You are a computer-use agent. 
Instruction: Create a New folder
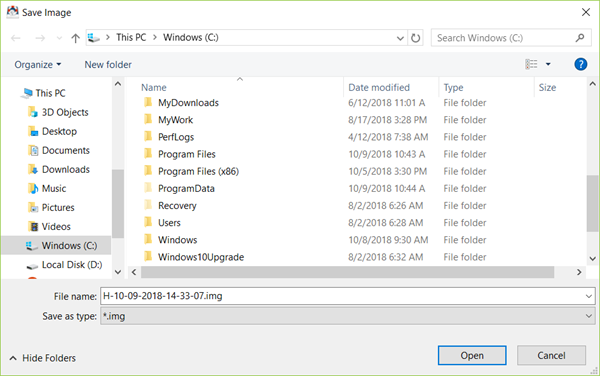point(108,65)
